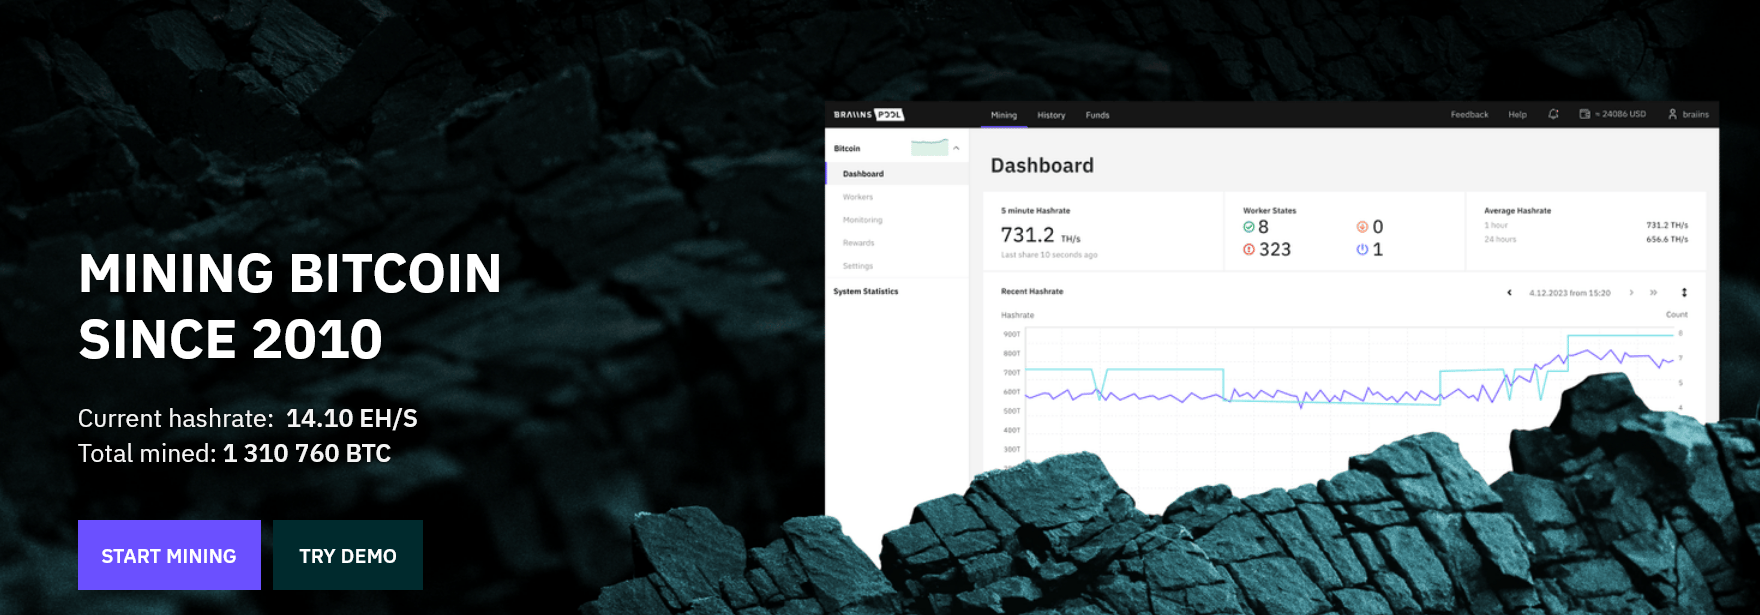The height and width of the screenshot is (615, 1760).
Task: Switch to the Mining tab
Action: point(1004,115)
